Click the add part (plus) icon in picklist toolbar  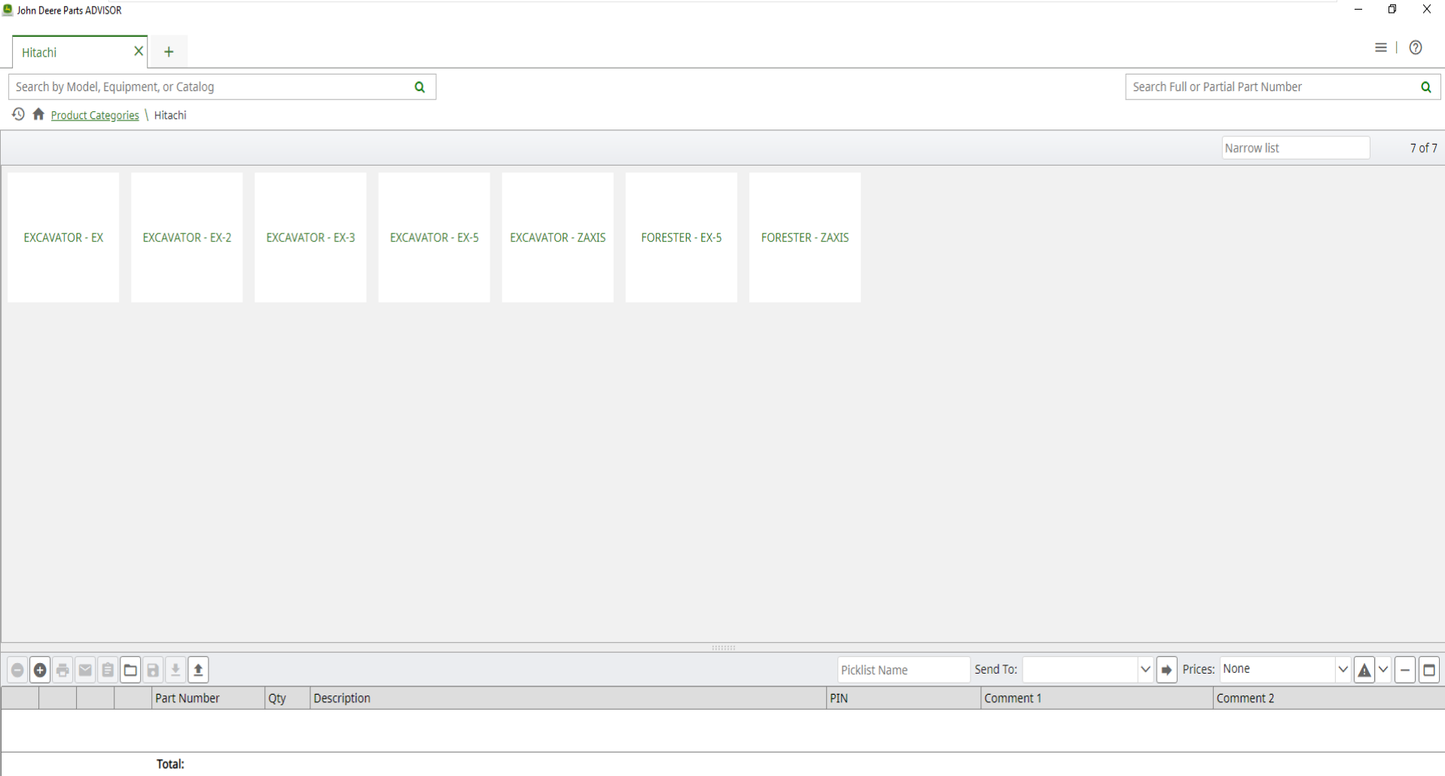(x=40, y=670)
